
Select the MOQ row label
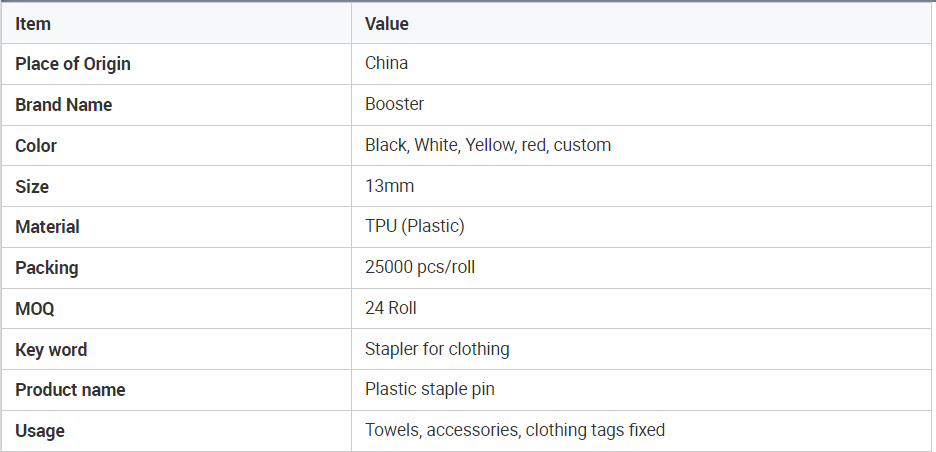[35, 309]
